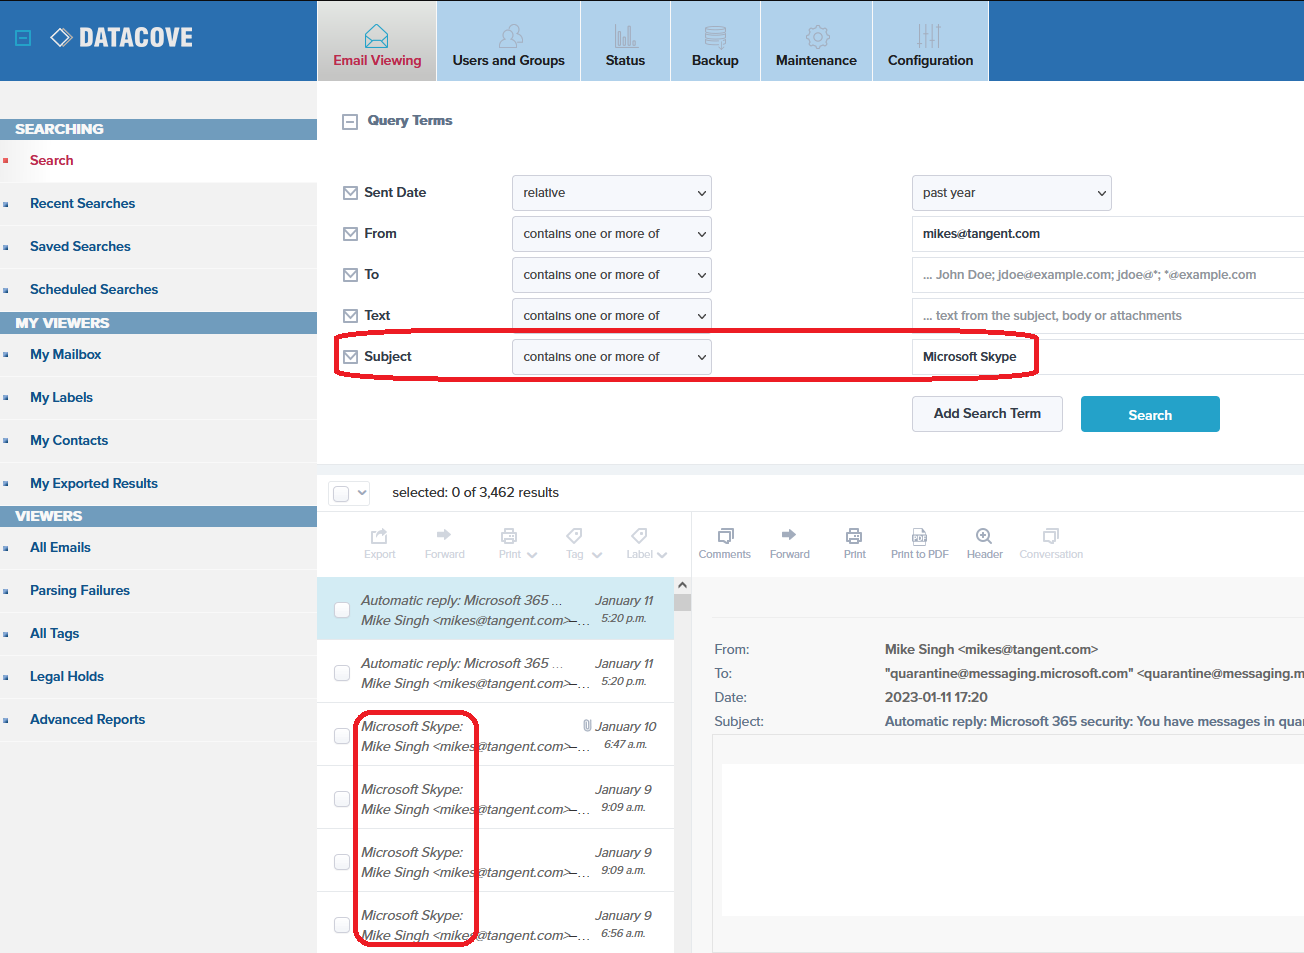The height and width of the screenshot is (953, 1304).
Task: Click the Add Search Term button
Action: (x=987, y=414)
